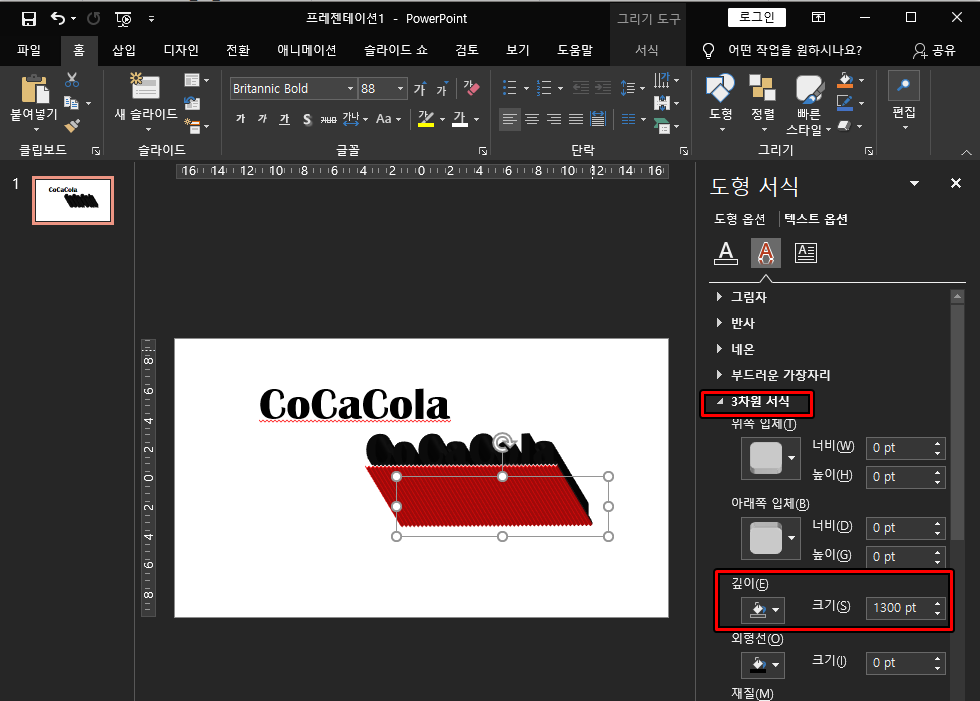This screenshot has width=980, height=701.
Task: Toggle italic text formatting
Action: pos(262,119)
